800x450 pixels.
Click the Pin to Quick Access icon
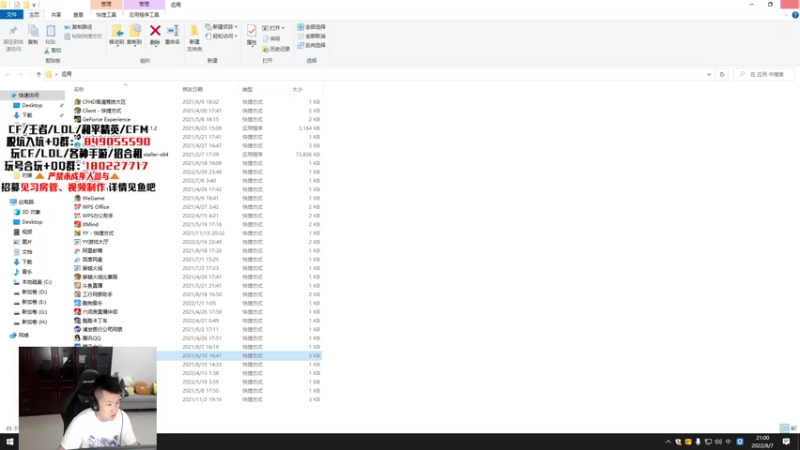(13, 32)
